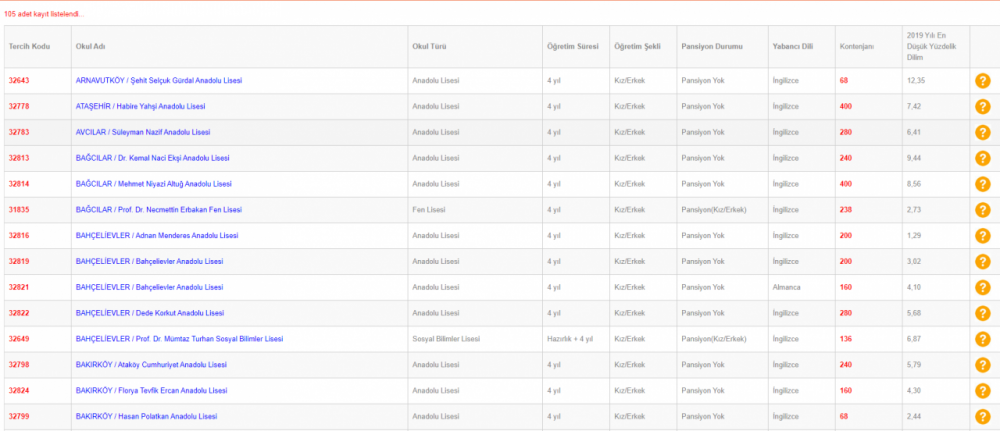Click question icon for Adnan Menderes Anadolu Lisesi
This screenshot has width=1000, height=431.
pos(982,236)
